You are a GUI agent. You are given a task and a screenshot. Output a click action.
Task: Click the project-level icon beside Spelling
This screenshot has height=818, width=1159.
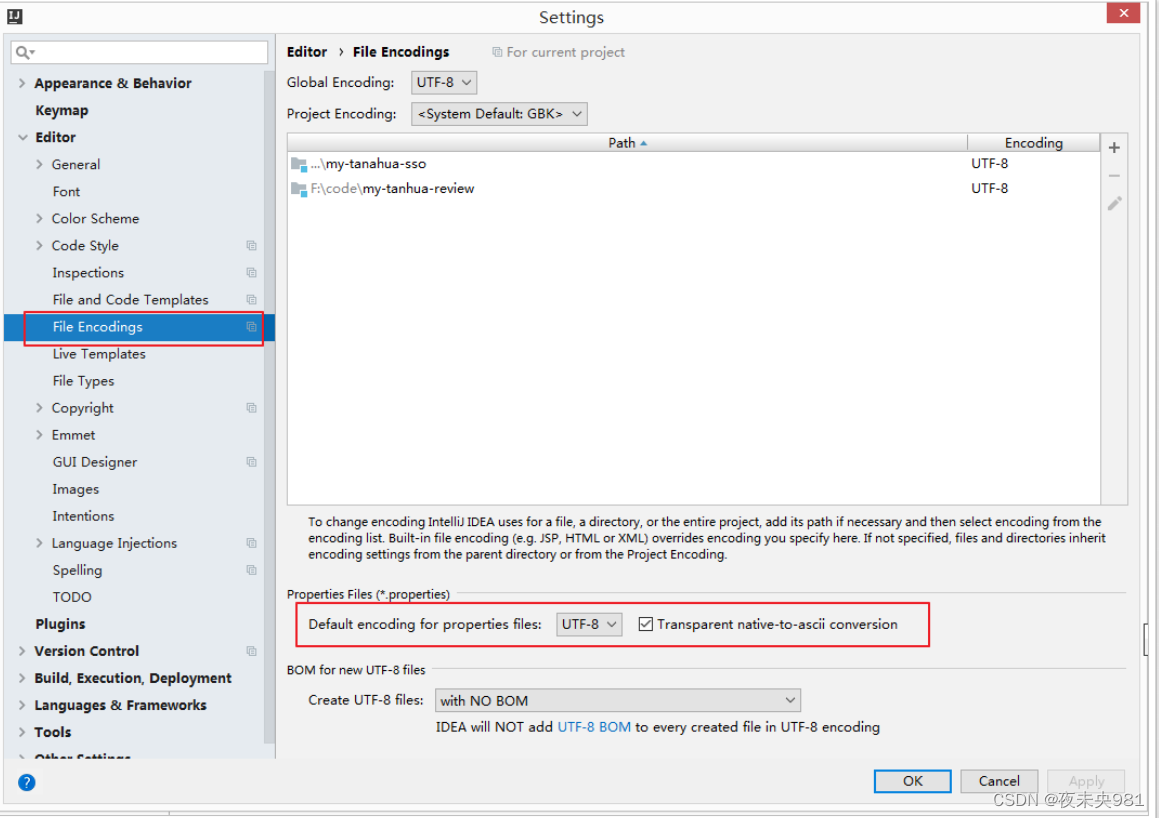251,570
